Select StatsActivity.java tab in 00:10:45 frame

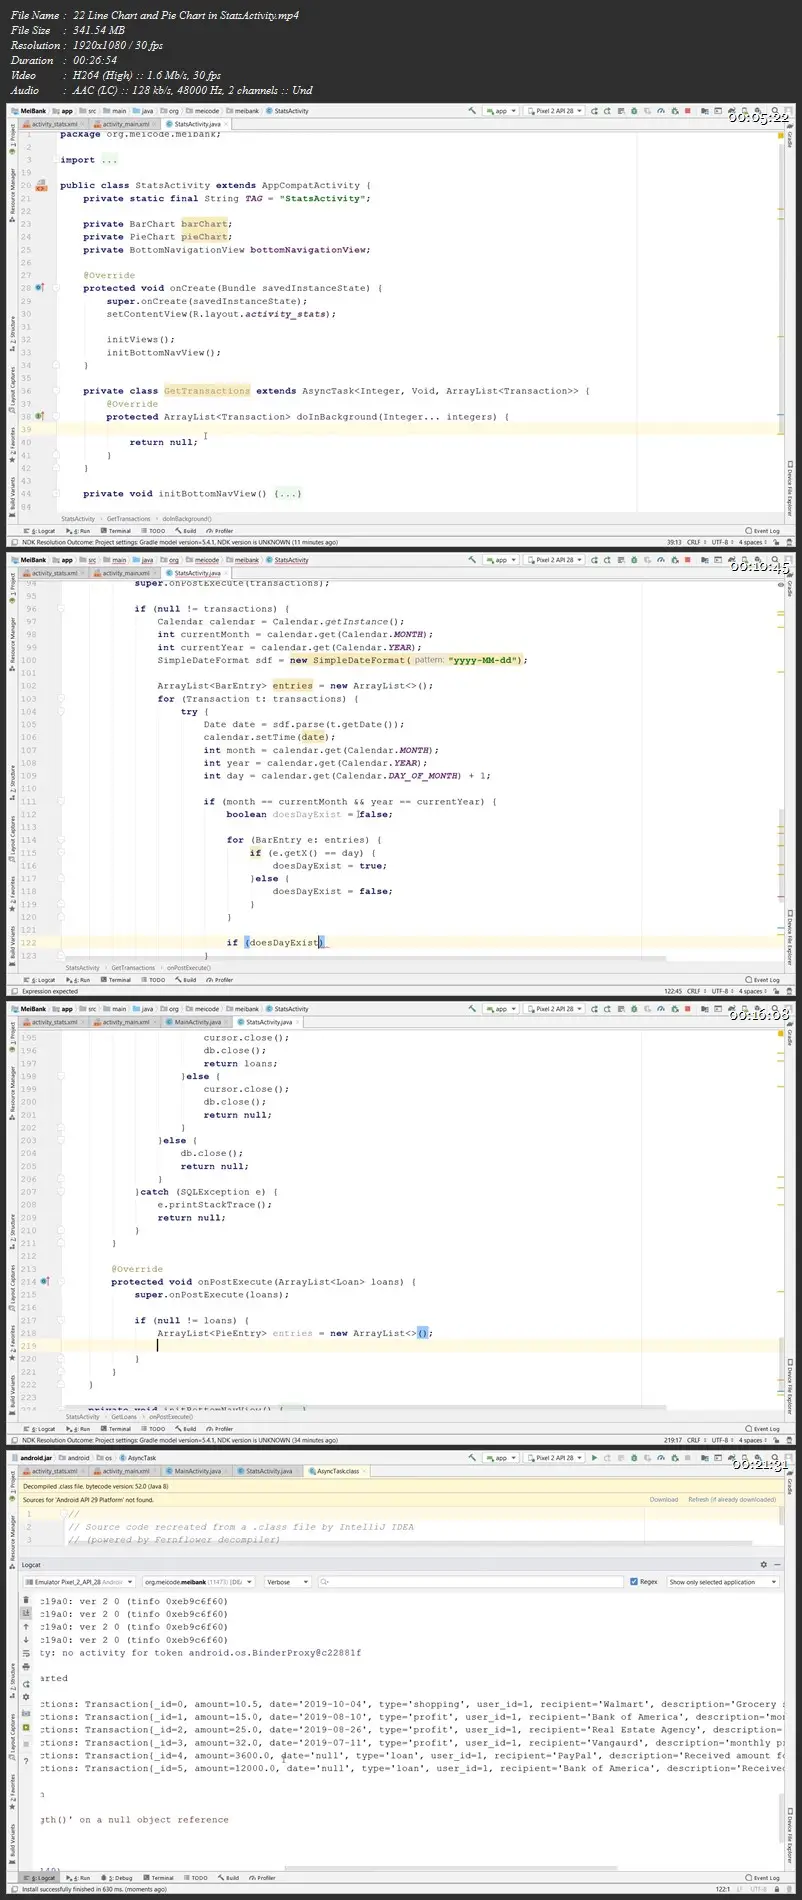(197, 573)
